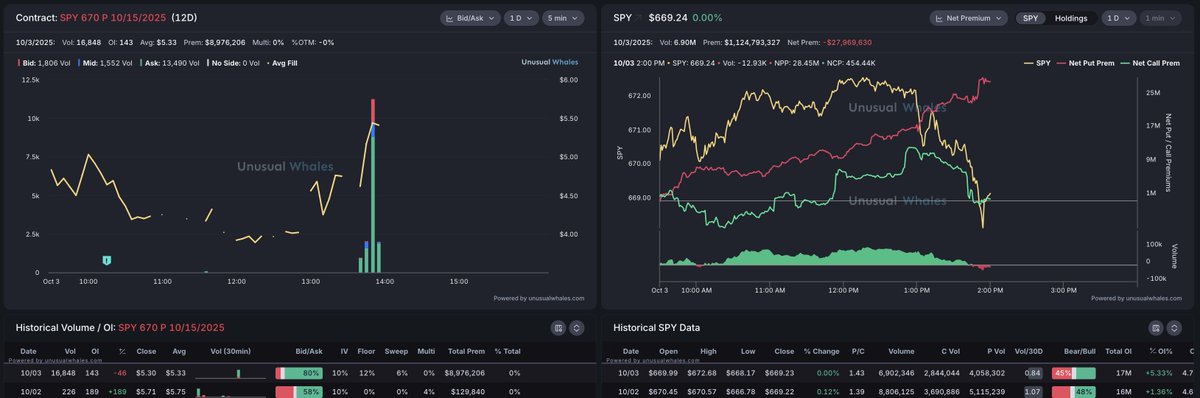Screen dimensions: 1200x398
Task: Open the 1 min interval dropdown
Action: click(x=1162, y=18)
